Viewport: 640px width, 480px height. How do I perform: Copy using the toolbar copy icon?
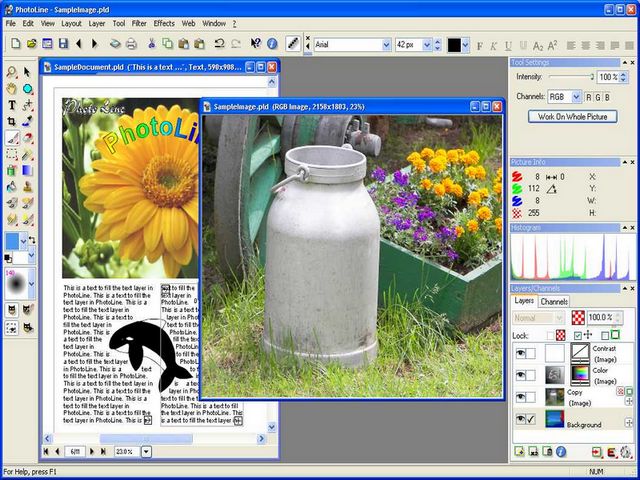point(167,44)
